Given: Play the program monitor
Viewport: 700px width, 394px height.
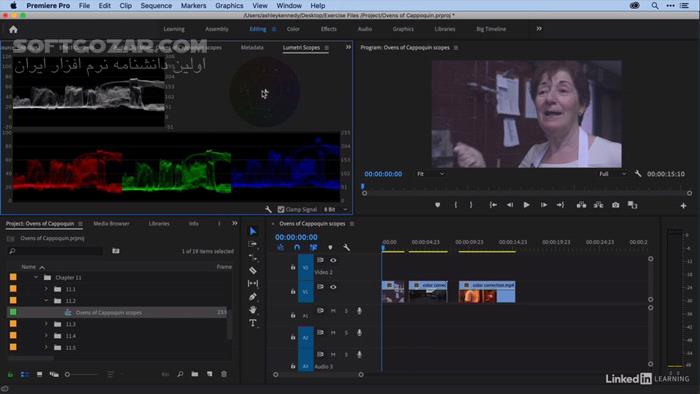Looking at the screenshot, I should pos(527,205).
